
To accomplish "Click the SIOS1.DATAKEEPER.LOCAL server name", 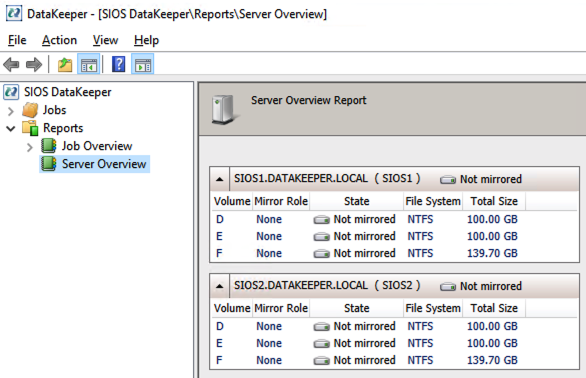I will (x=301, y=178).
